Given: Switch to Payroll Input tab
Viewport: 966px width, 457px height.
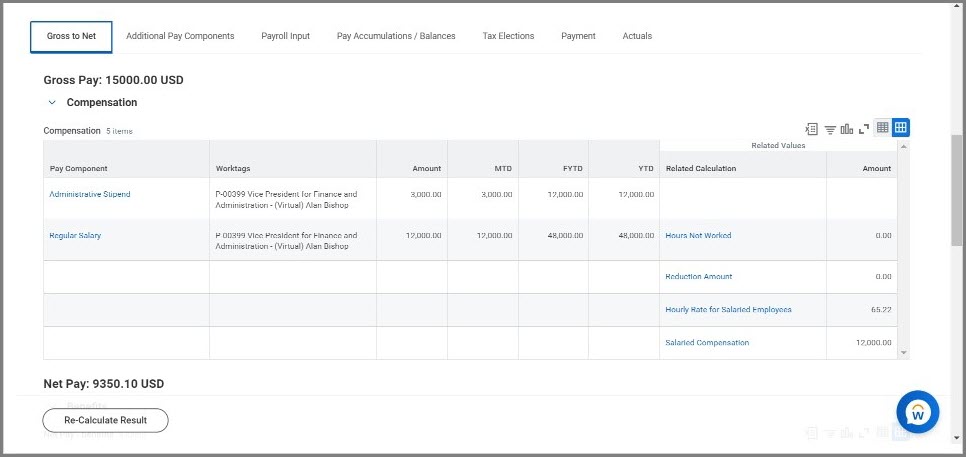Looking at the screenshot, I should click(285, 36).
